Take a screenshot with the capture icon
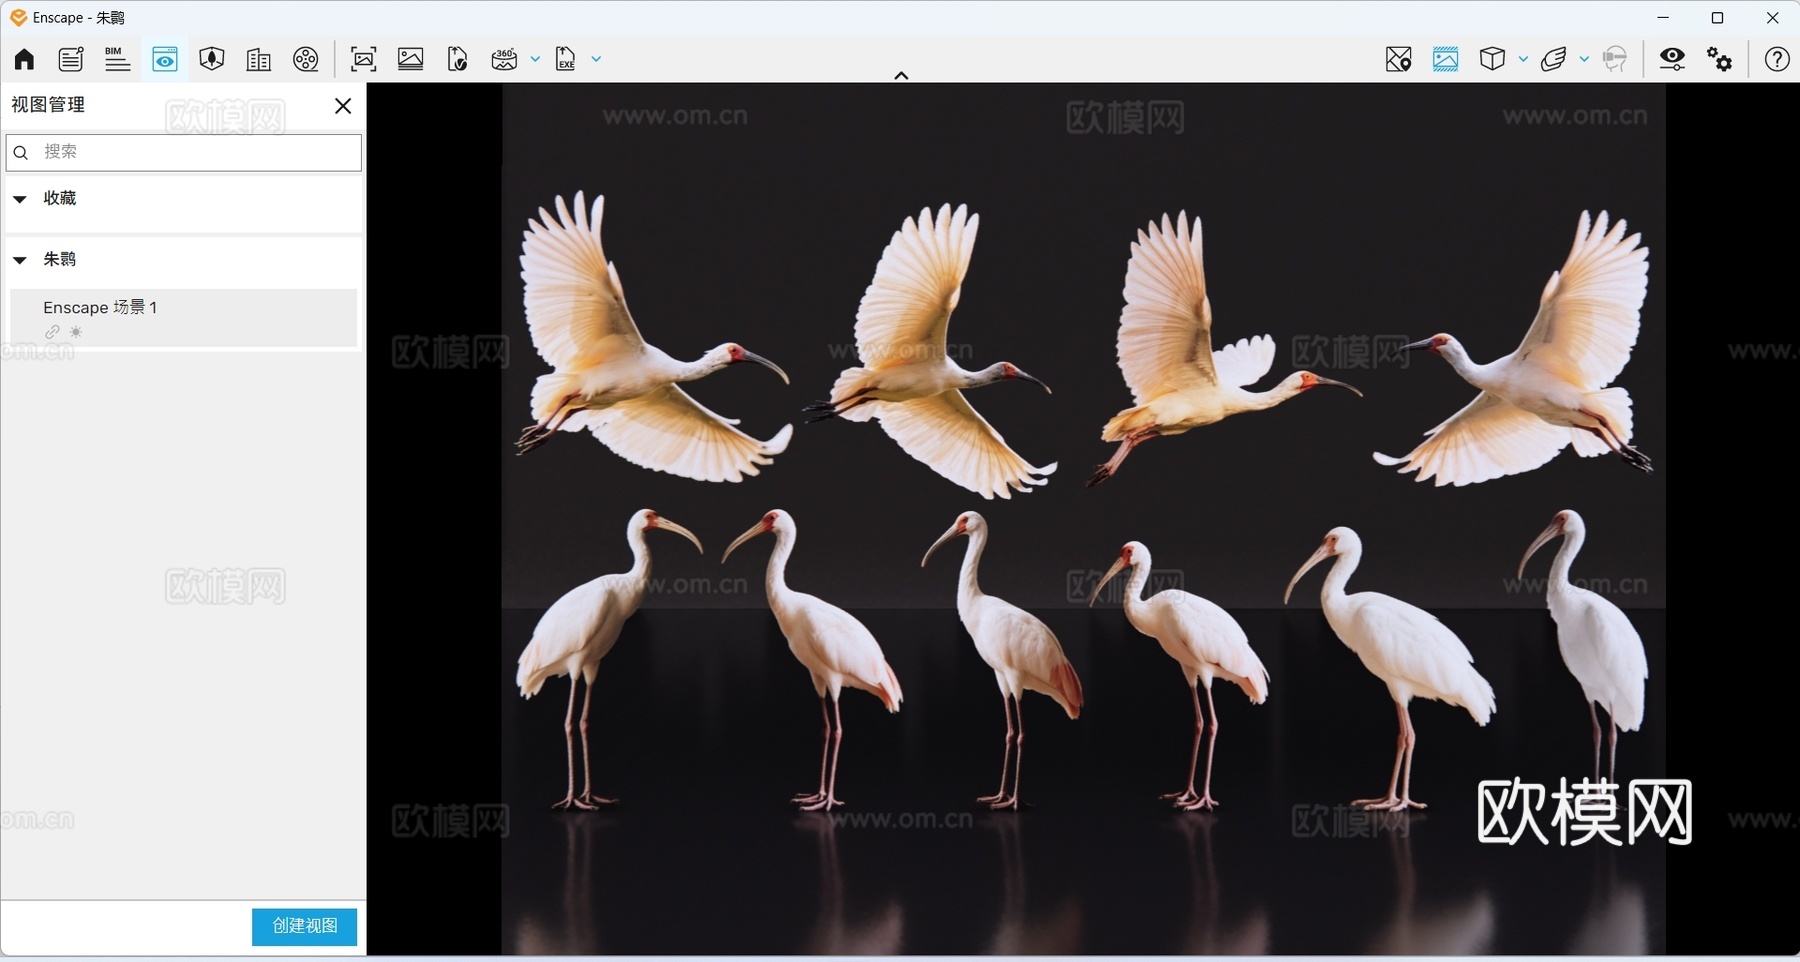The width and height of the screenshot is (1800, 962). click(x=364, y=59)
